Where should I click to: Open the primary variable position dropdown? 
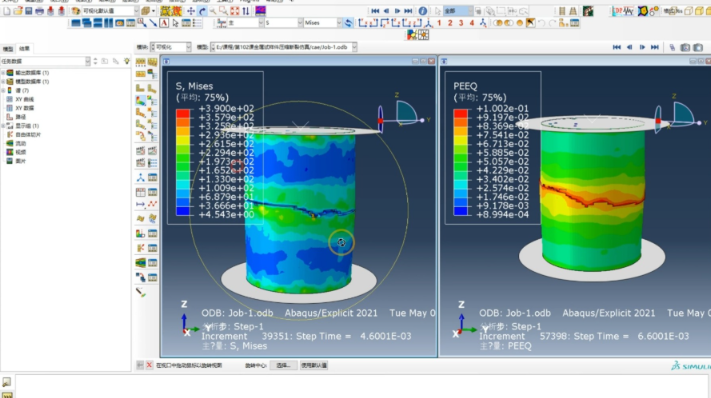pyautogui.click(x=261, y=23)
